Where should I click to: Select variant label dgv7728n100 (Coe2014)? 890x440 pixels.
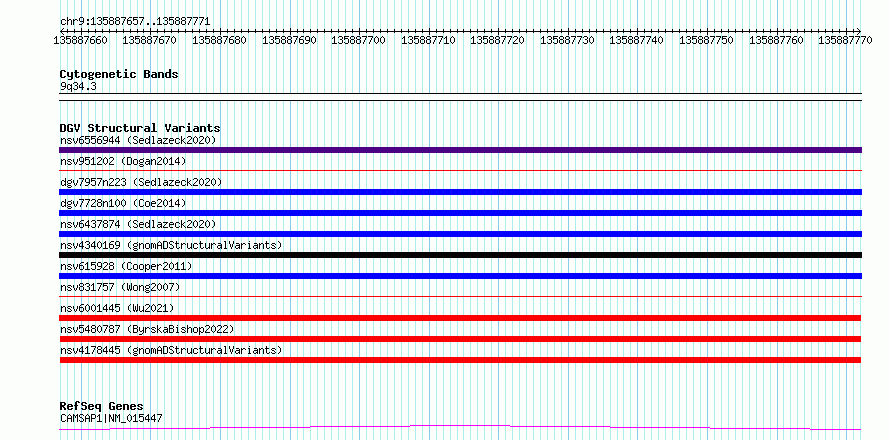[x=123, y=203]
